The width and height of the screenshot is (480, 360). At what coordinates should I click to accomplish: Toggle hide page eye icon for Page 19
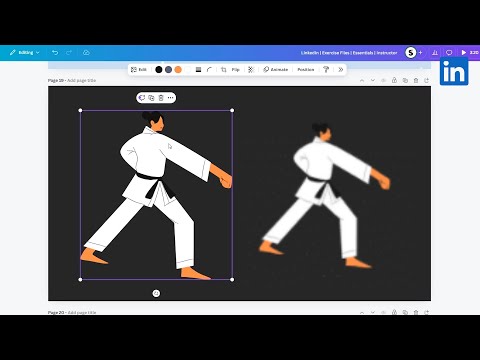tap(383, 80)
